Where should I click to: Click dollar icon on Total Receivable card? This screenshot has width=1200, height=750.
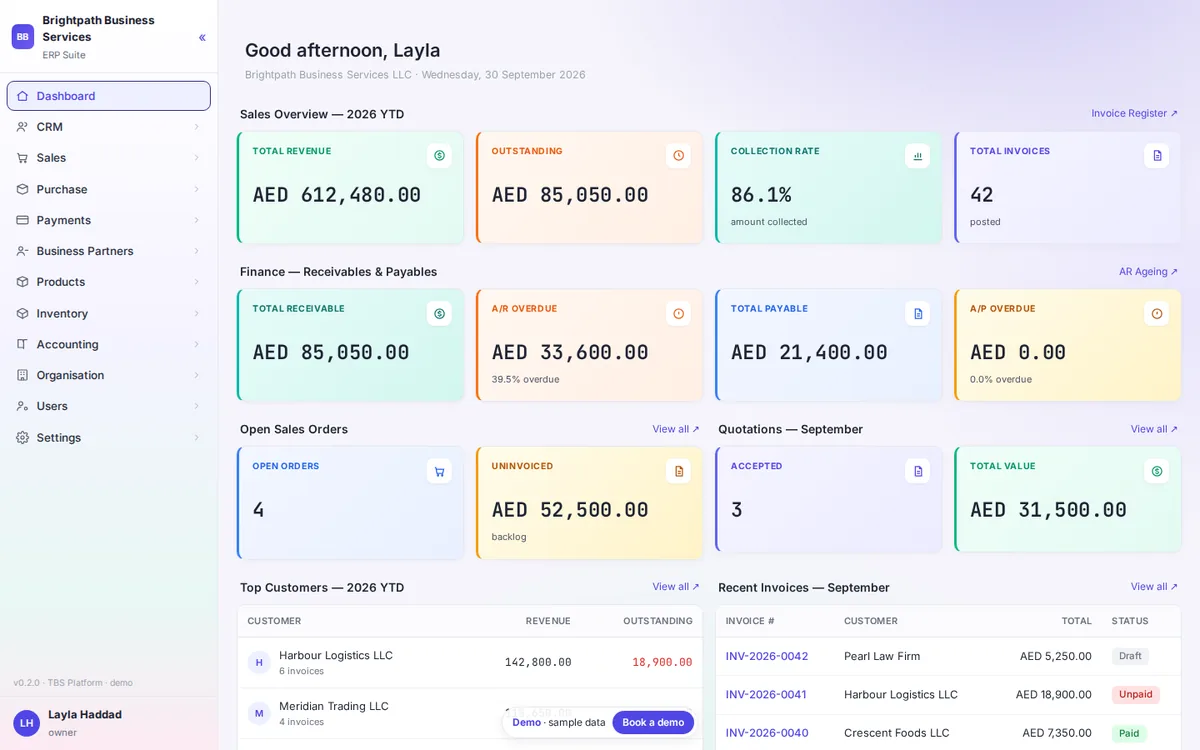coord(439,314)
